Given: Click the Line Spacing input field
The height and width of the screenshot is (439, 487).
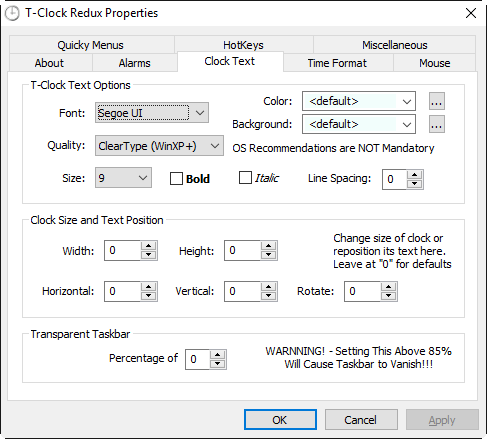Looking at the screenshot, I should (x=395, y=179).
